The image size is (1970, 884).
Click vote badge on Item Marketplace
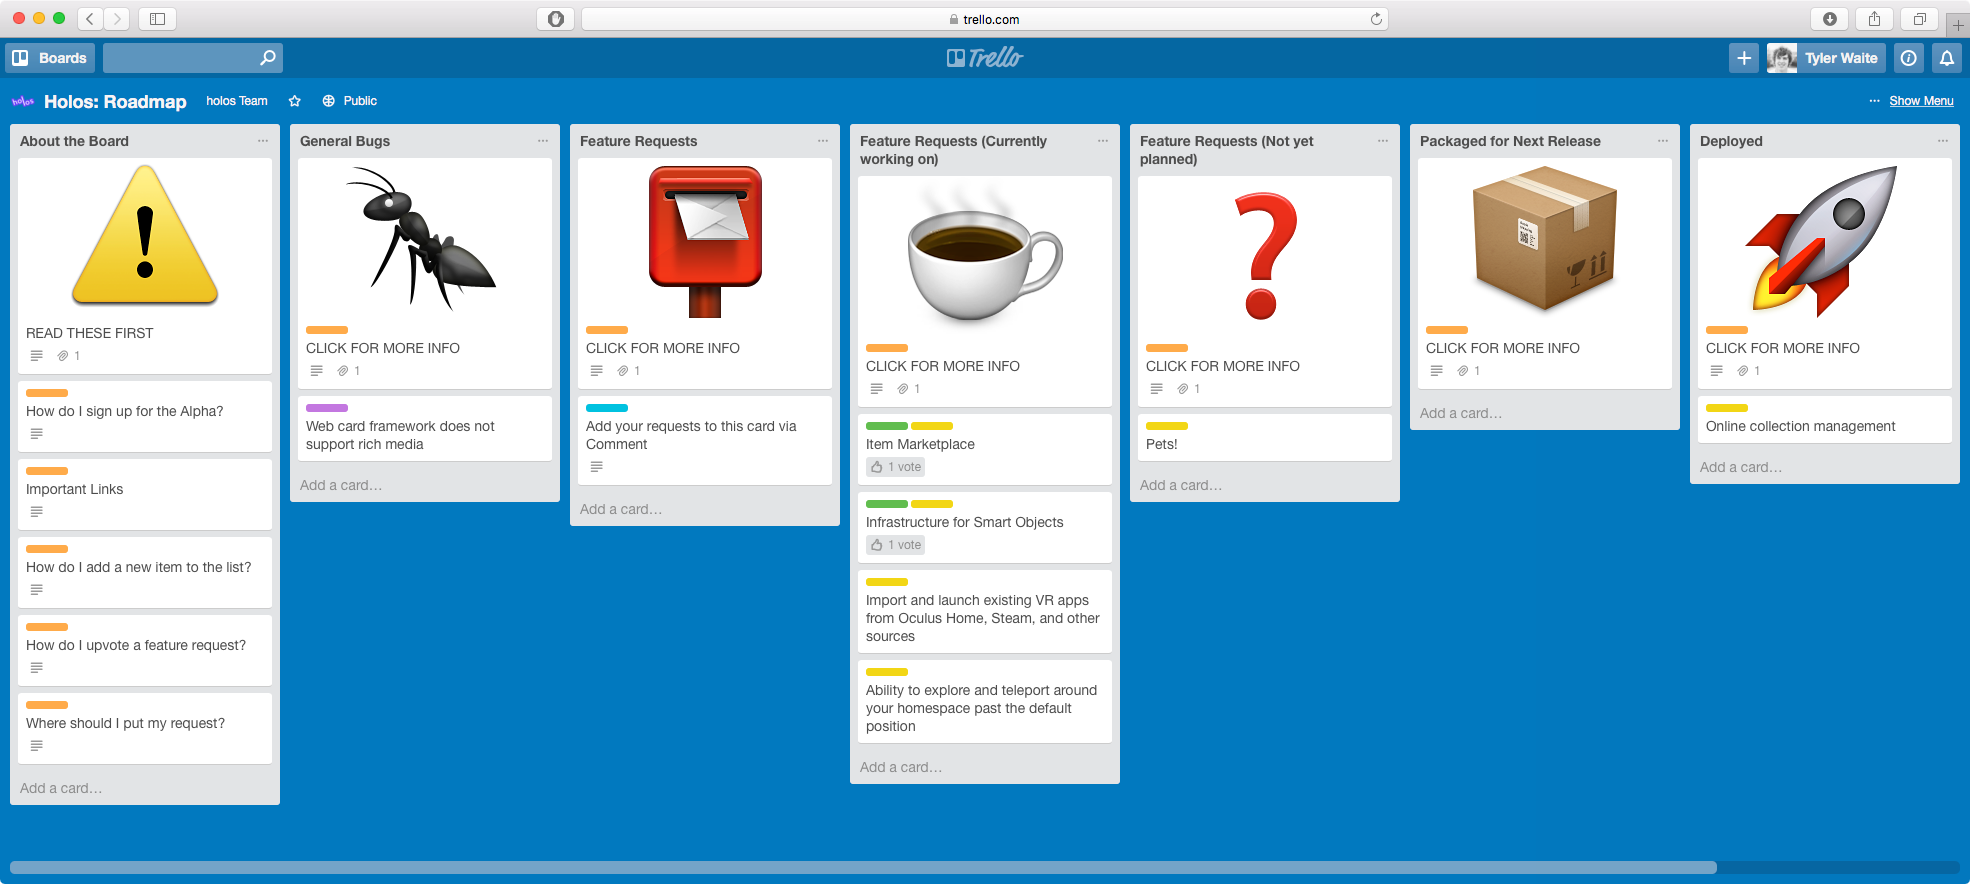[x=896, y=467]
